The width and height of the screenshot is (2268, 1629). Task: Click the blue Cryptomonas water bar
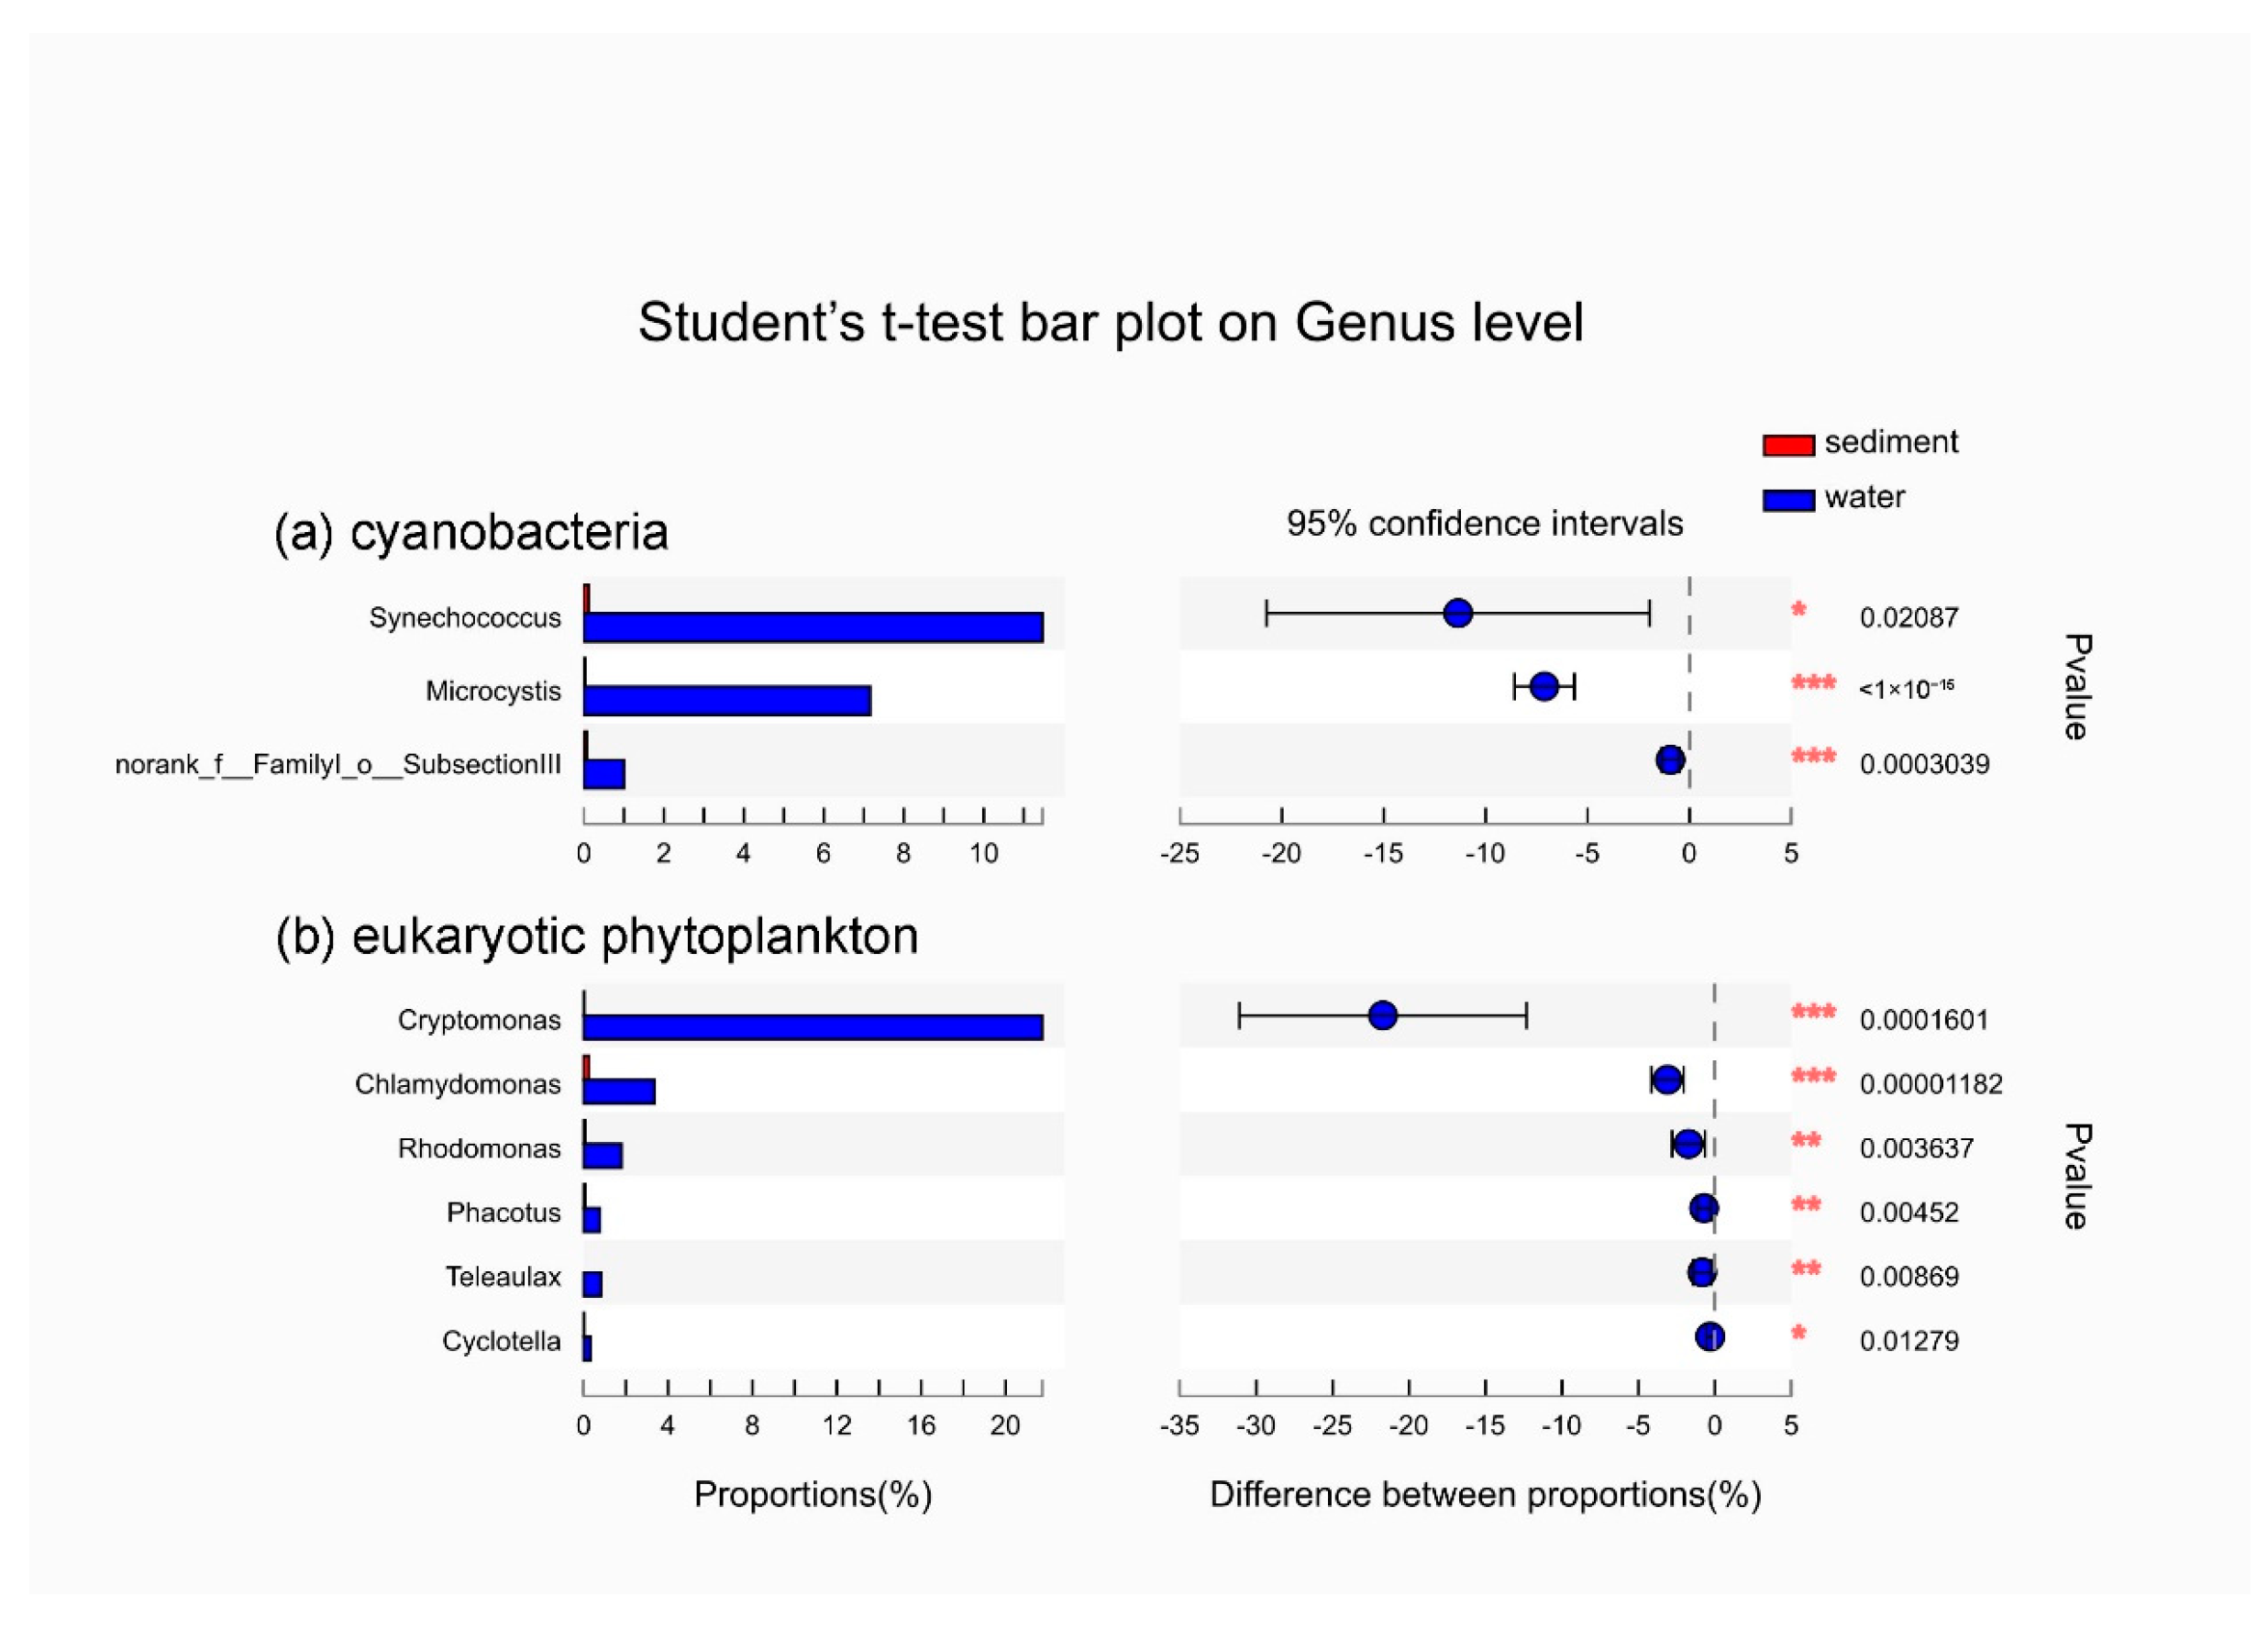tap(812, 1027)
